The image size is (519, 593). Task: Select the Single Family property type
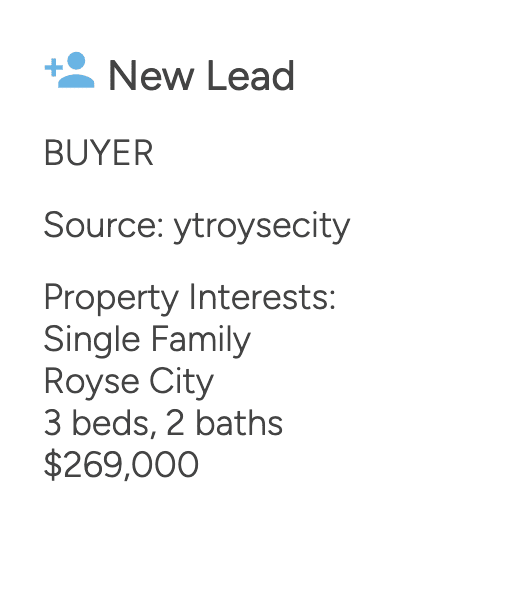[x=147, y=342]
